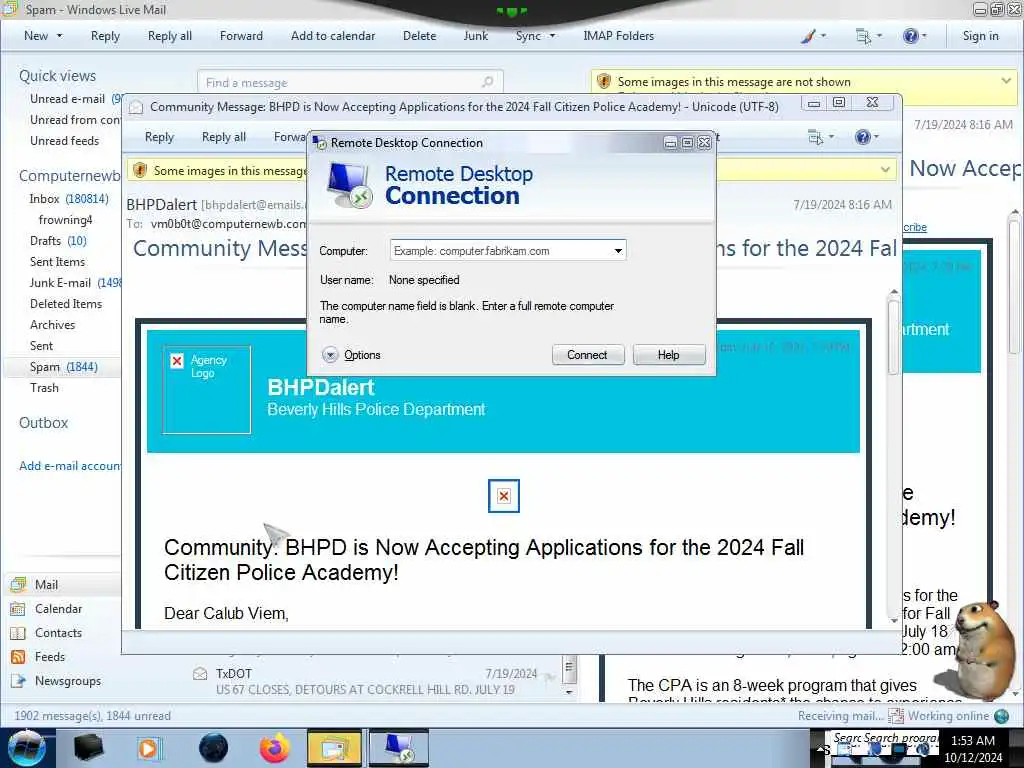Open Sent Items folder
1024x768 pixels.
pyautogui.click(x=57, y=261)
